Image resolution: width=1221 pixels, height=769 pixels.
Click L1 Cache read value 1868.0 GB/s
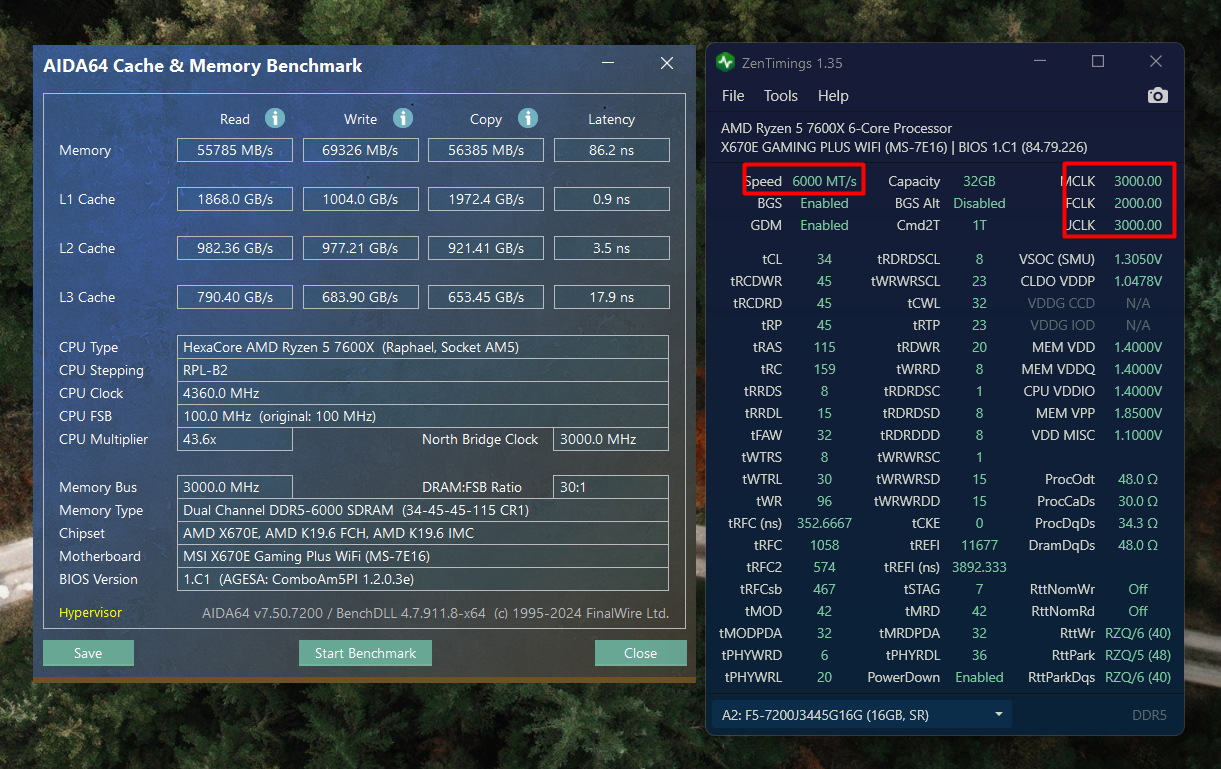coord(235,199)
